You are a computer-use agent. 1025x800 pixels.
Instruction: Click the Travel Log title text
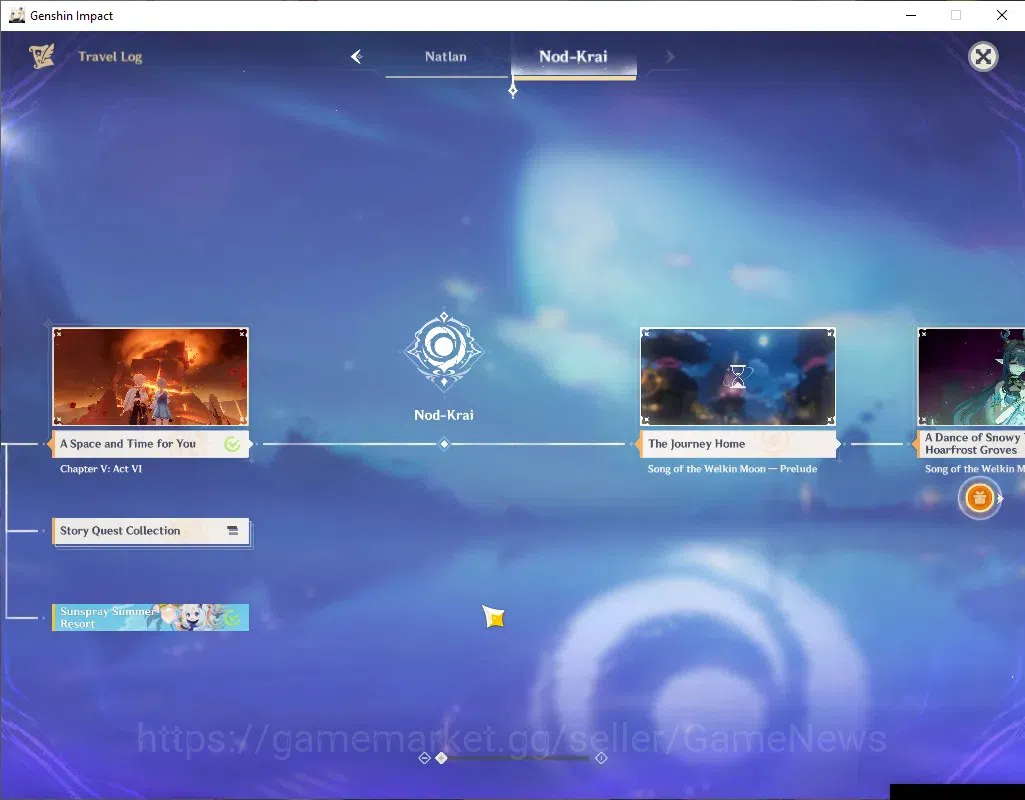tap(110, 57)
